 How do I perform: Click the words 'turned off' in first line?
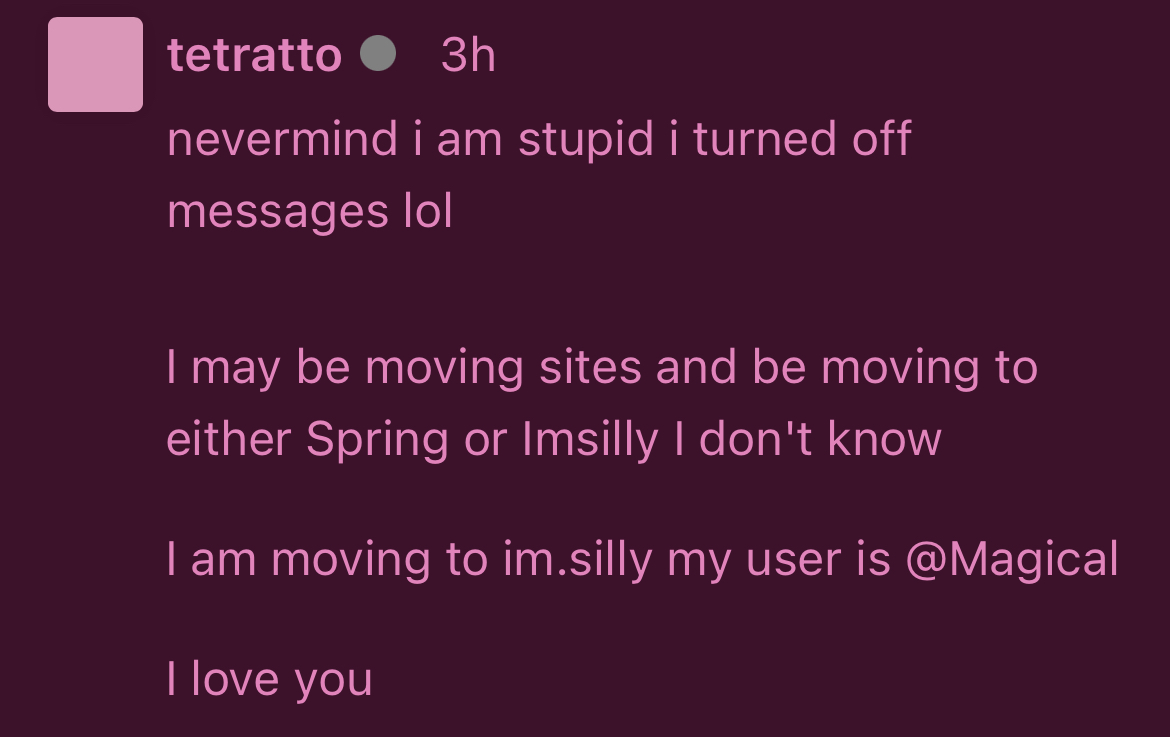click(802, 139)
